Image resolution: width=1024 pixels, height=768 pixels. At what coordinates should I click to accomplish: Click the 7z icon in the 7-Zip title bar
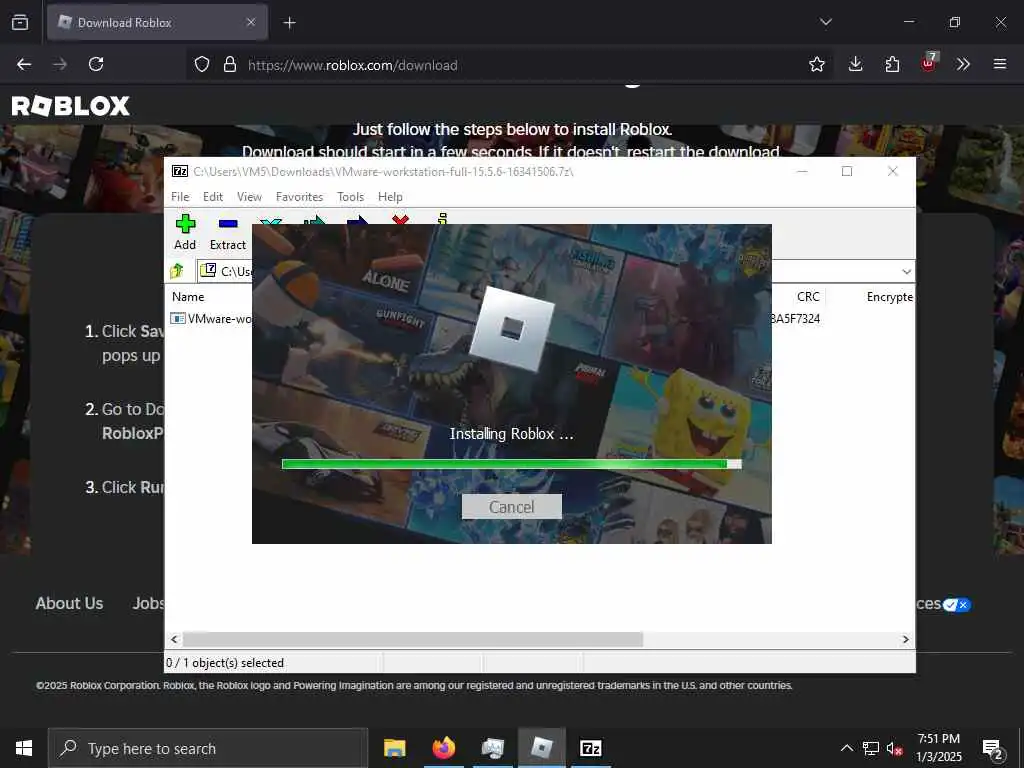180,171
